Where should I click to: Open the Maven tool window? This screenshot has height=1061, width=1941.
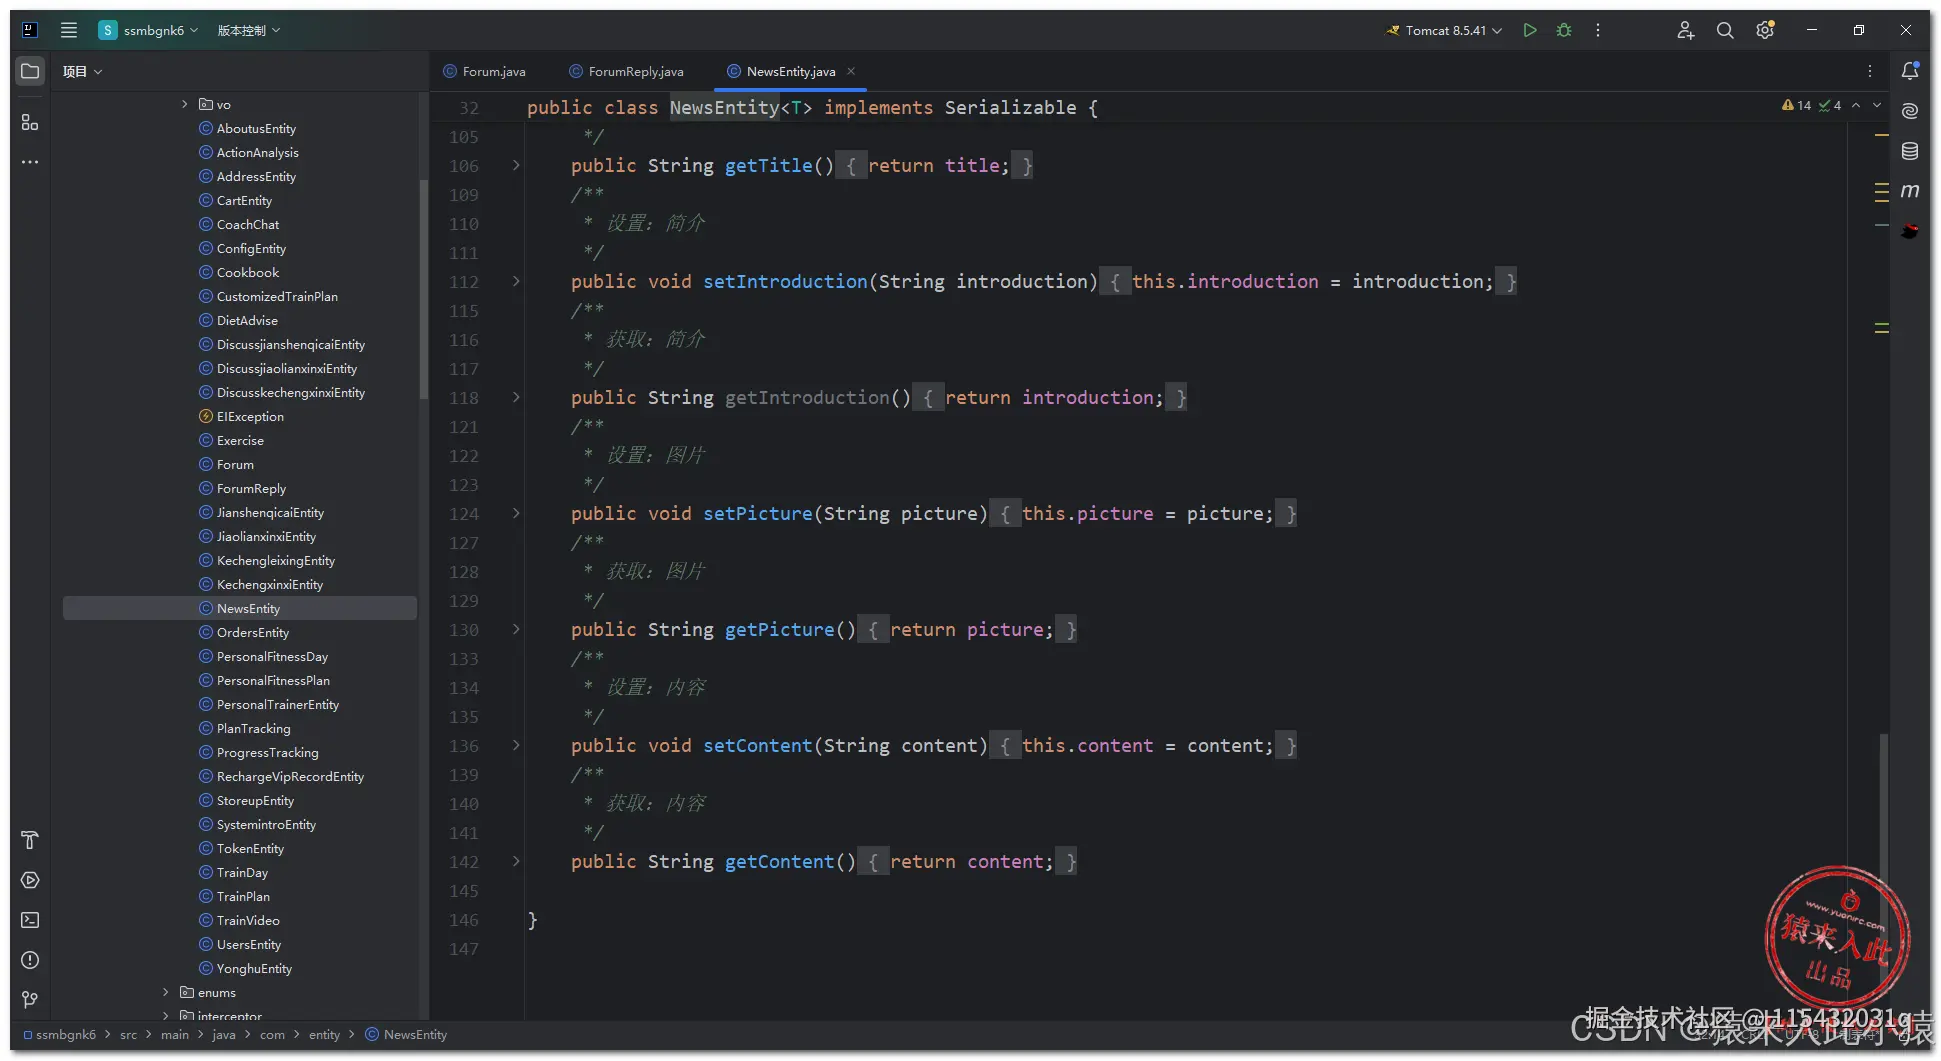1910,191
